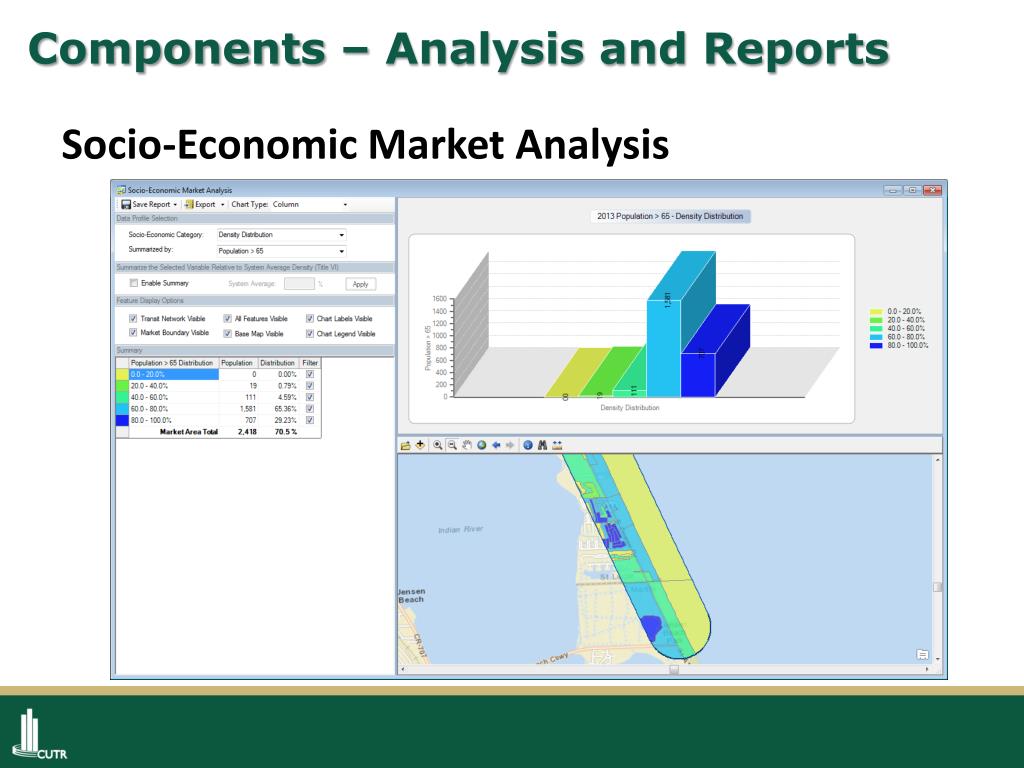Click the 29.23% distribution cell
Image resolution: width=1024 pixels, height=768 pixels.
tap(279, 420)
